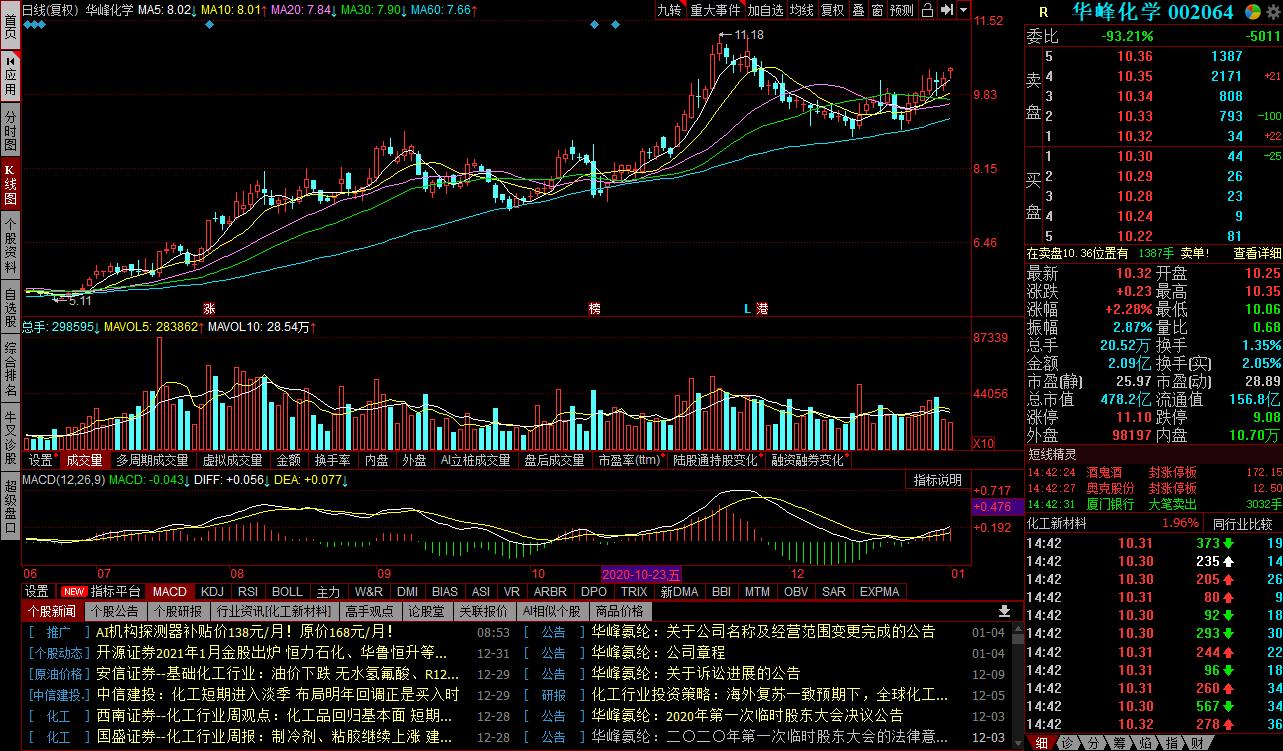This screenshot has width=1283, height=751.
Task: Select the K线图 sidebar tab
Action: coord(10,185)
